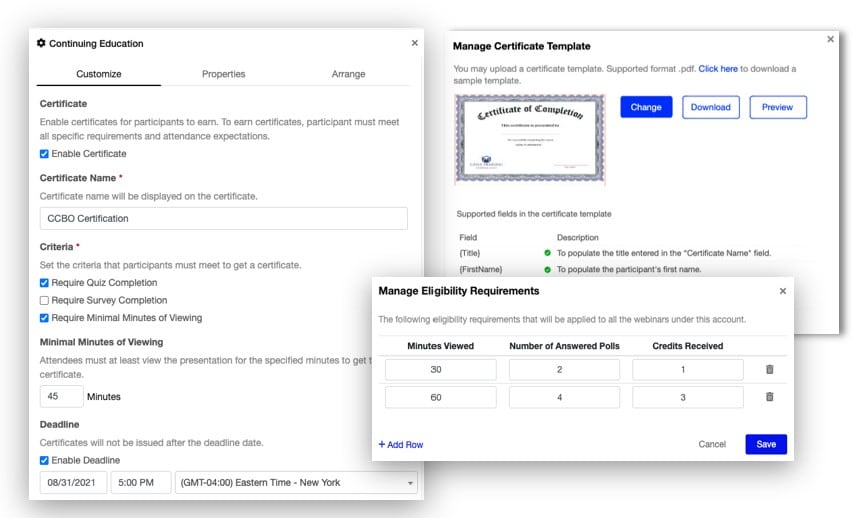The height and width of the screenshot is (518, 864).
Task: Click the Change template button
Action: (646, 107)
